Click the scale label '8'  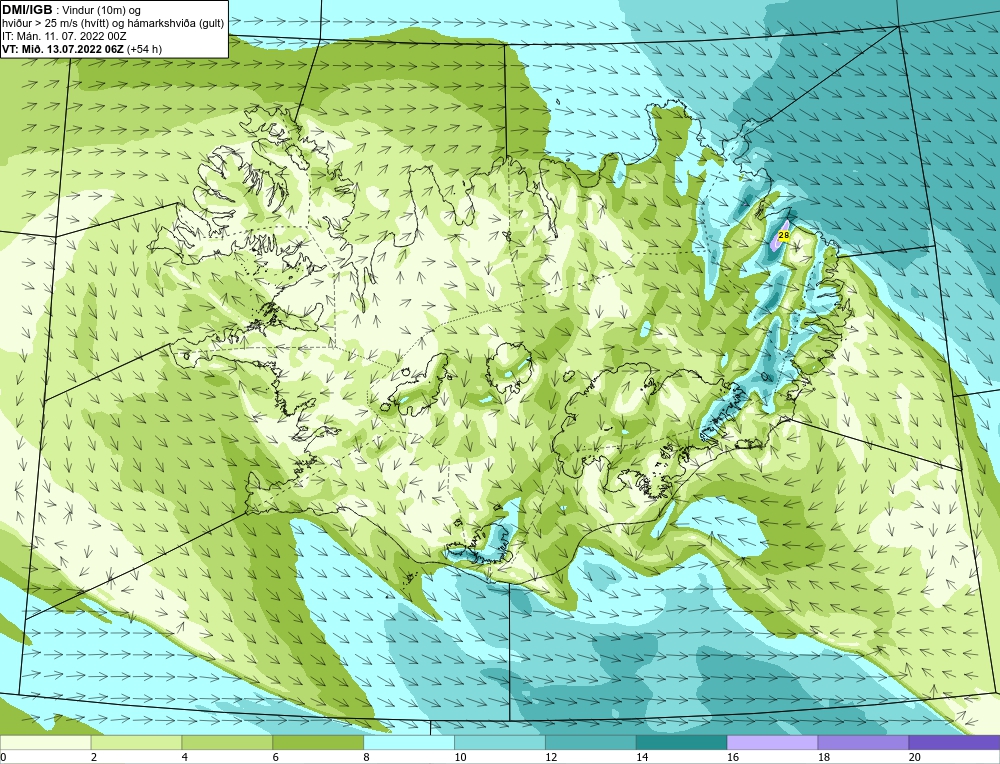click(x=367, y=757)
